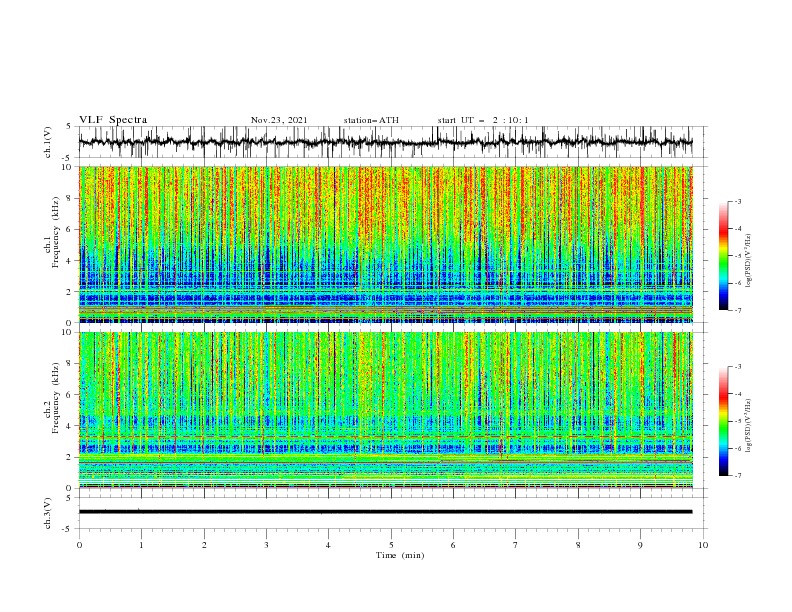Click the "10" minute tick on the time axis

coord(703,545)
